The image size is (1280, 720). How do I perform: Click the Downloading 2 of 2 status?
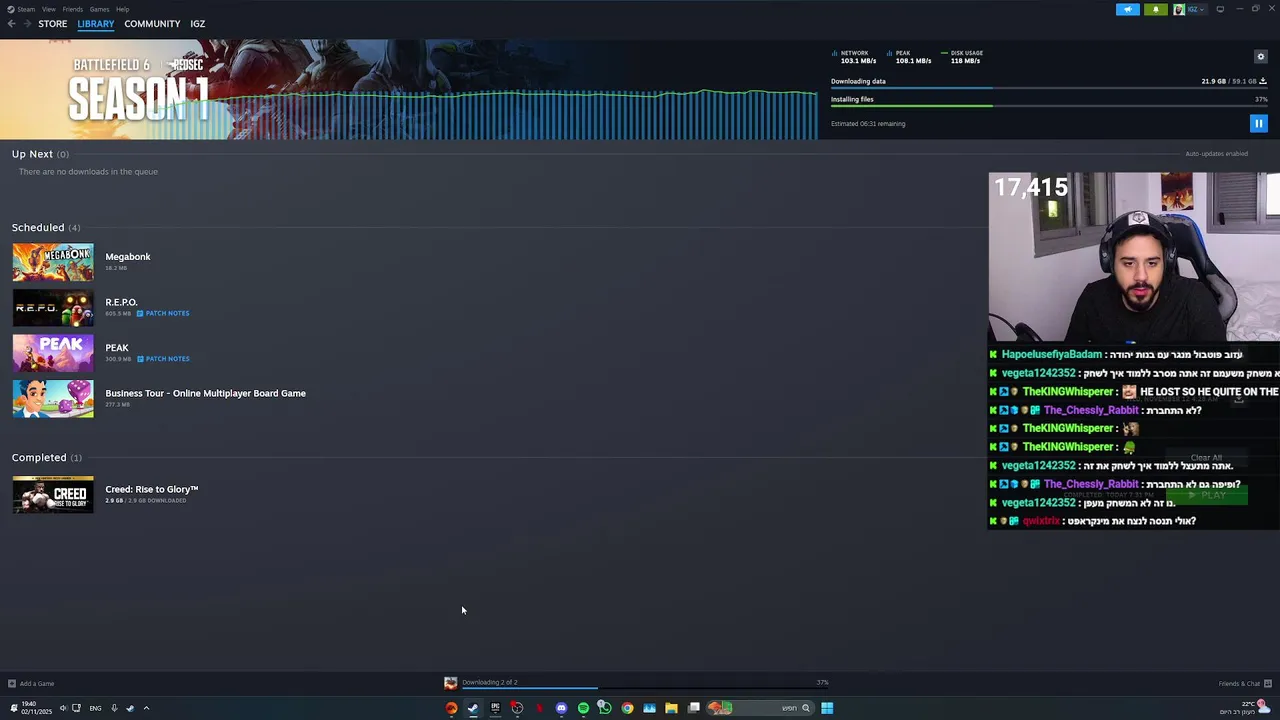pos(489,682)
